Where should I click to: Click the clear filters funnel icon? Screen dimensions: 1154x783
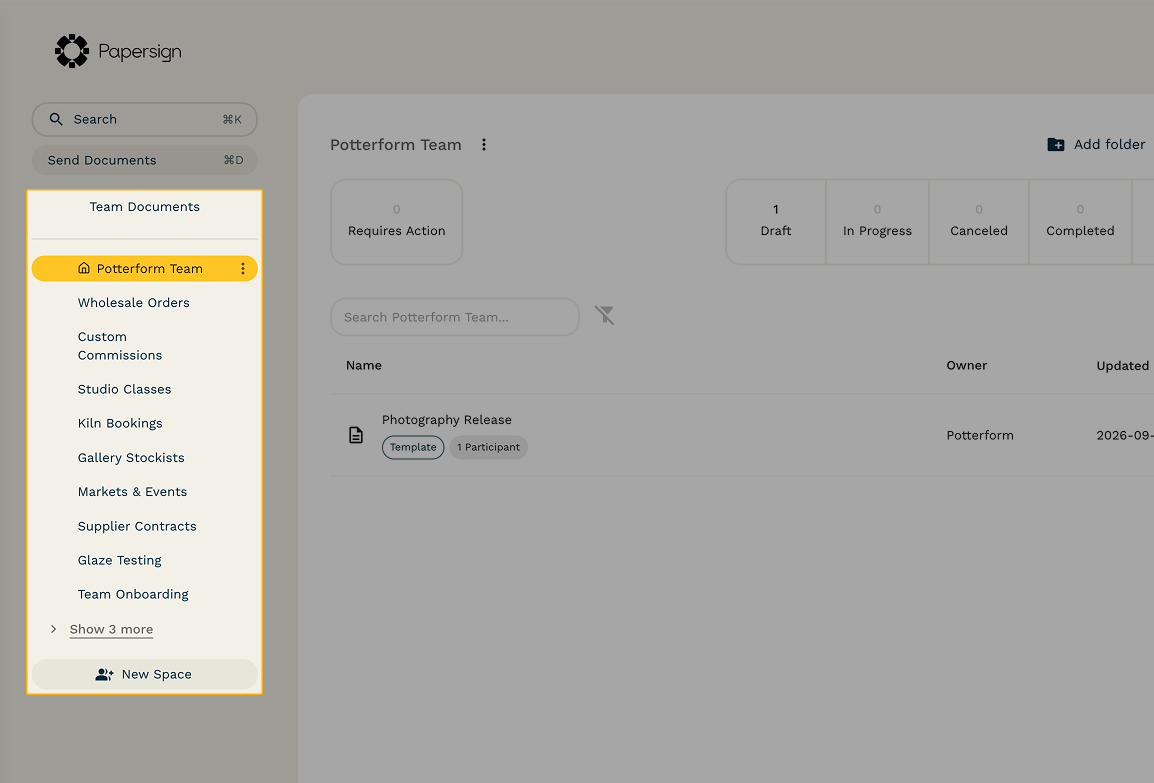604,316
